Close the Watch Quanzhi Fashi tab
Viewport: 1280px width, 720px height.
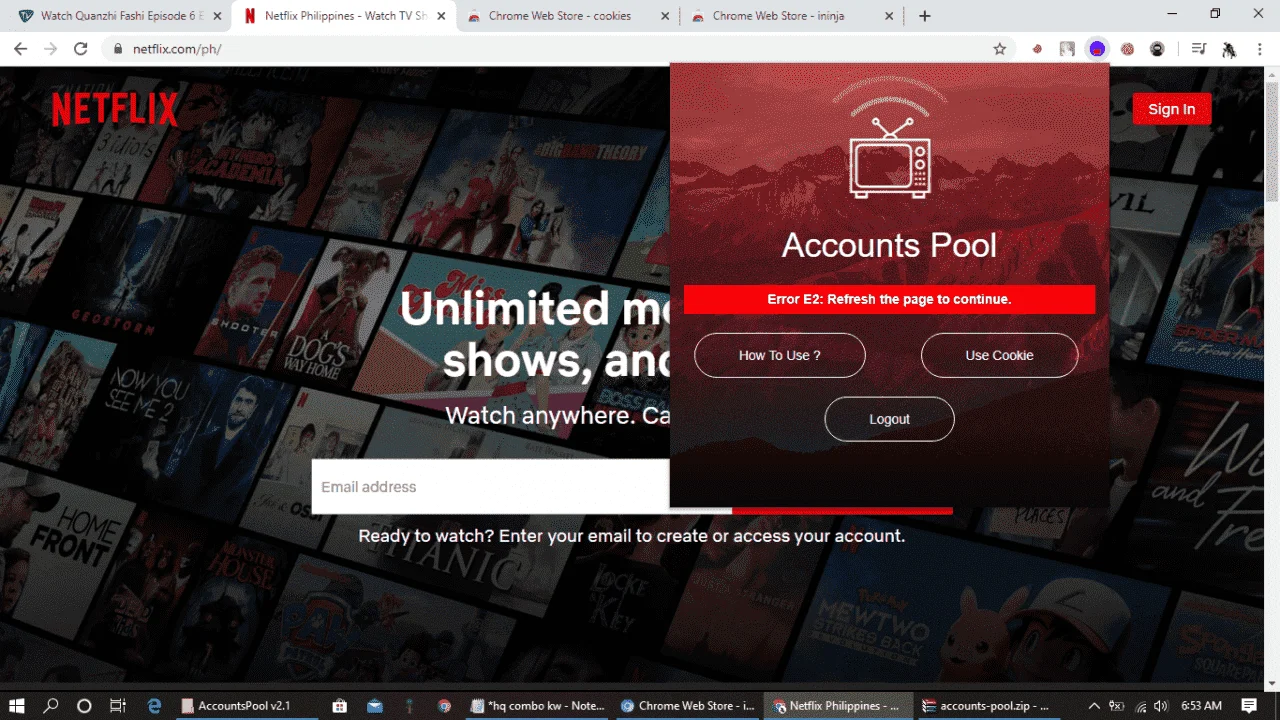click(x=216, y=16)
